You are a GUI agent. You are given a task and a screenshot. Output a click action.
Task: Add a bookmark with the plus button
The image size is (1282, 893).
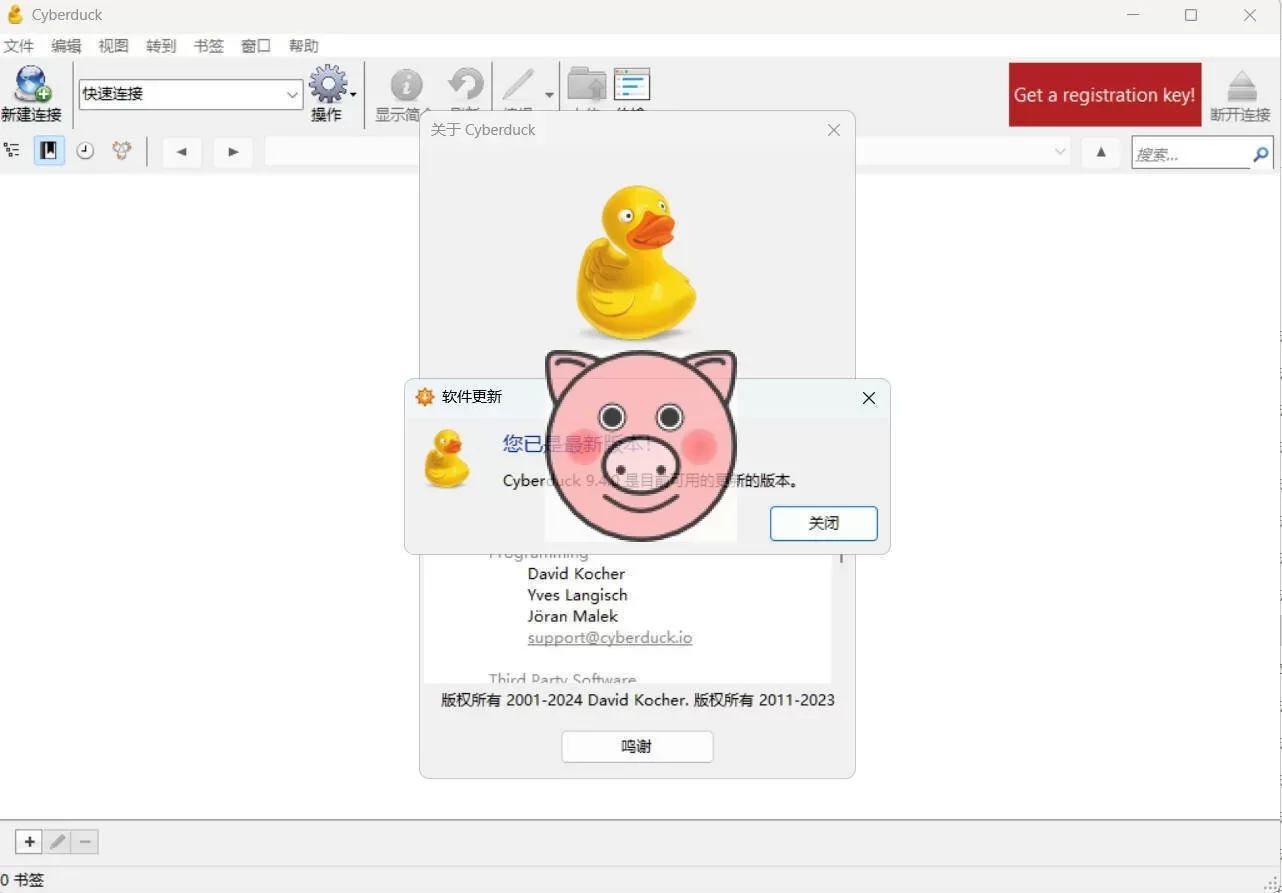click(x=30, y=842)
